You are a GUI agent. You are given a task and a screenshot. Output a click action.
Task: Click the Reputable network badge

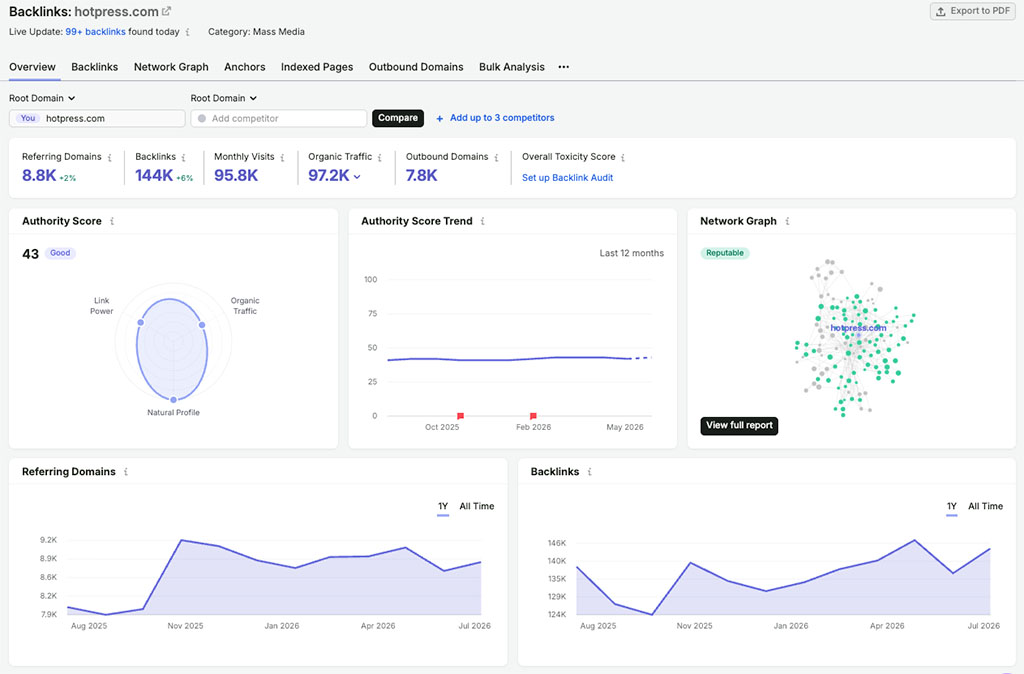tap(725, 253)
